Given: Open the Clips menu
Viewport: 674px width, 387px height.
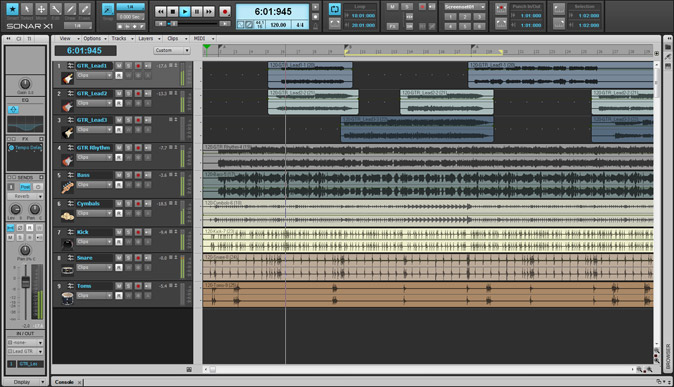Looking at the screenshot, I should tap(176, 39).
